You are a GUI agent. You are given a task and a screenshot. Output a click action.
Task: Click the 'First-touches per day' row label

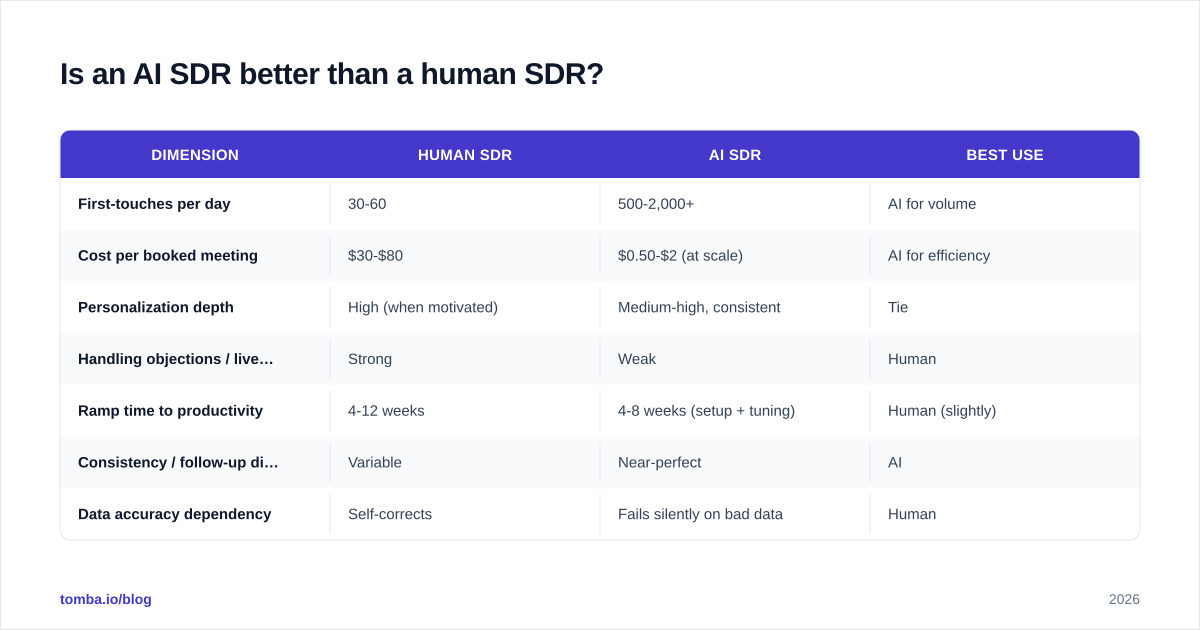pos(154,204)
